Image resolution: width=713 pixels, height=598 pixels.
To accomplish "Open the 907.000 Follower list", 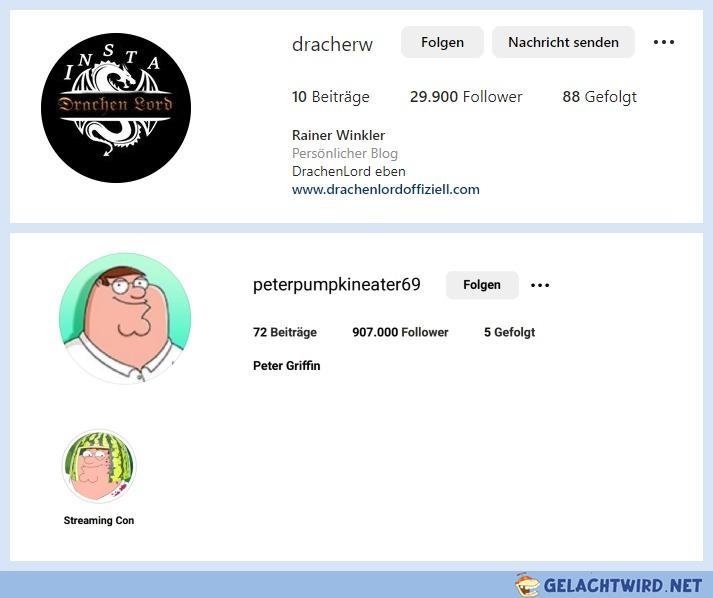I will (x=400, y=332).
